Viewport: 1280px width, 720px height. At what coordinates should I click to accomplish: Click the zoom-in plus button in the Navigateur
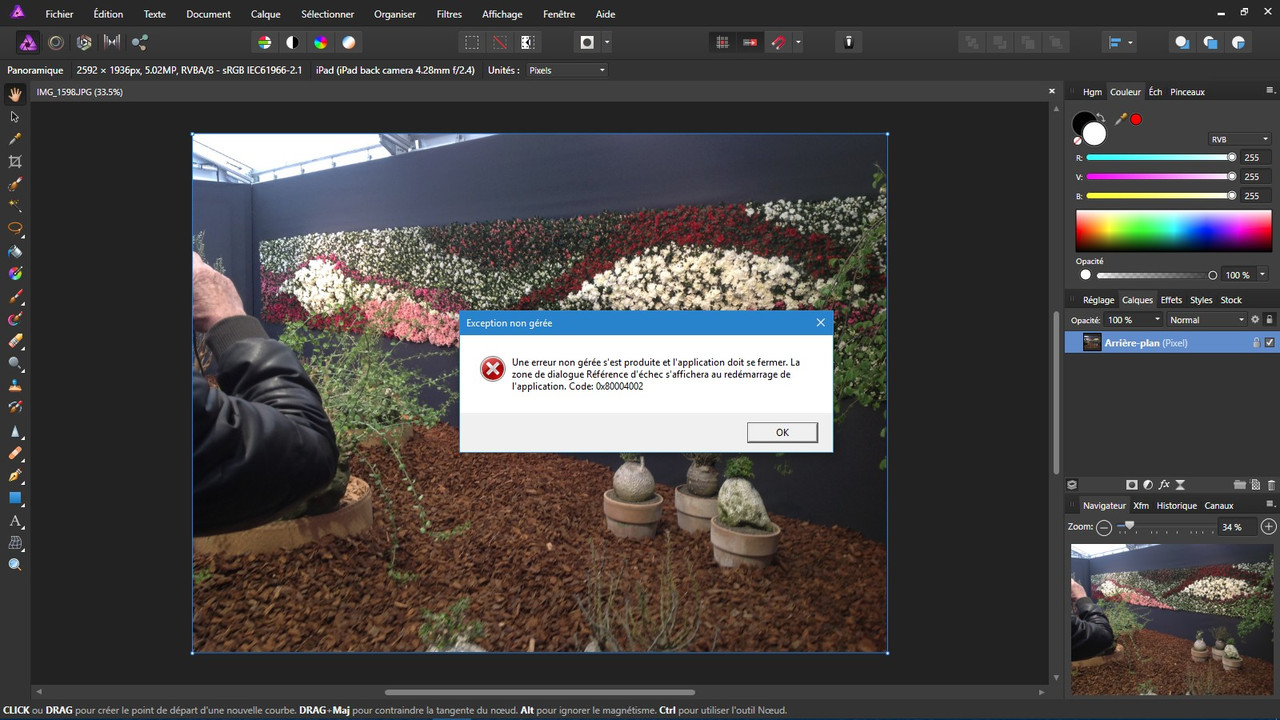[1268, 526]
